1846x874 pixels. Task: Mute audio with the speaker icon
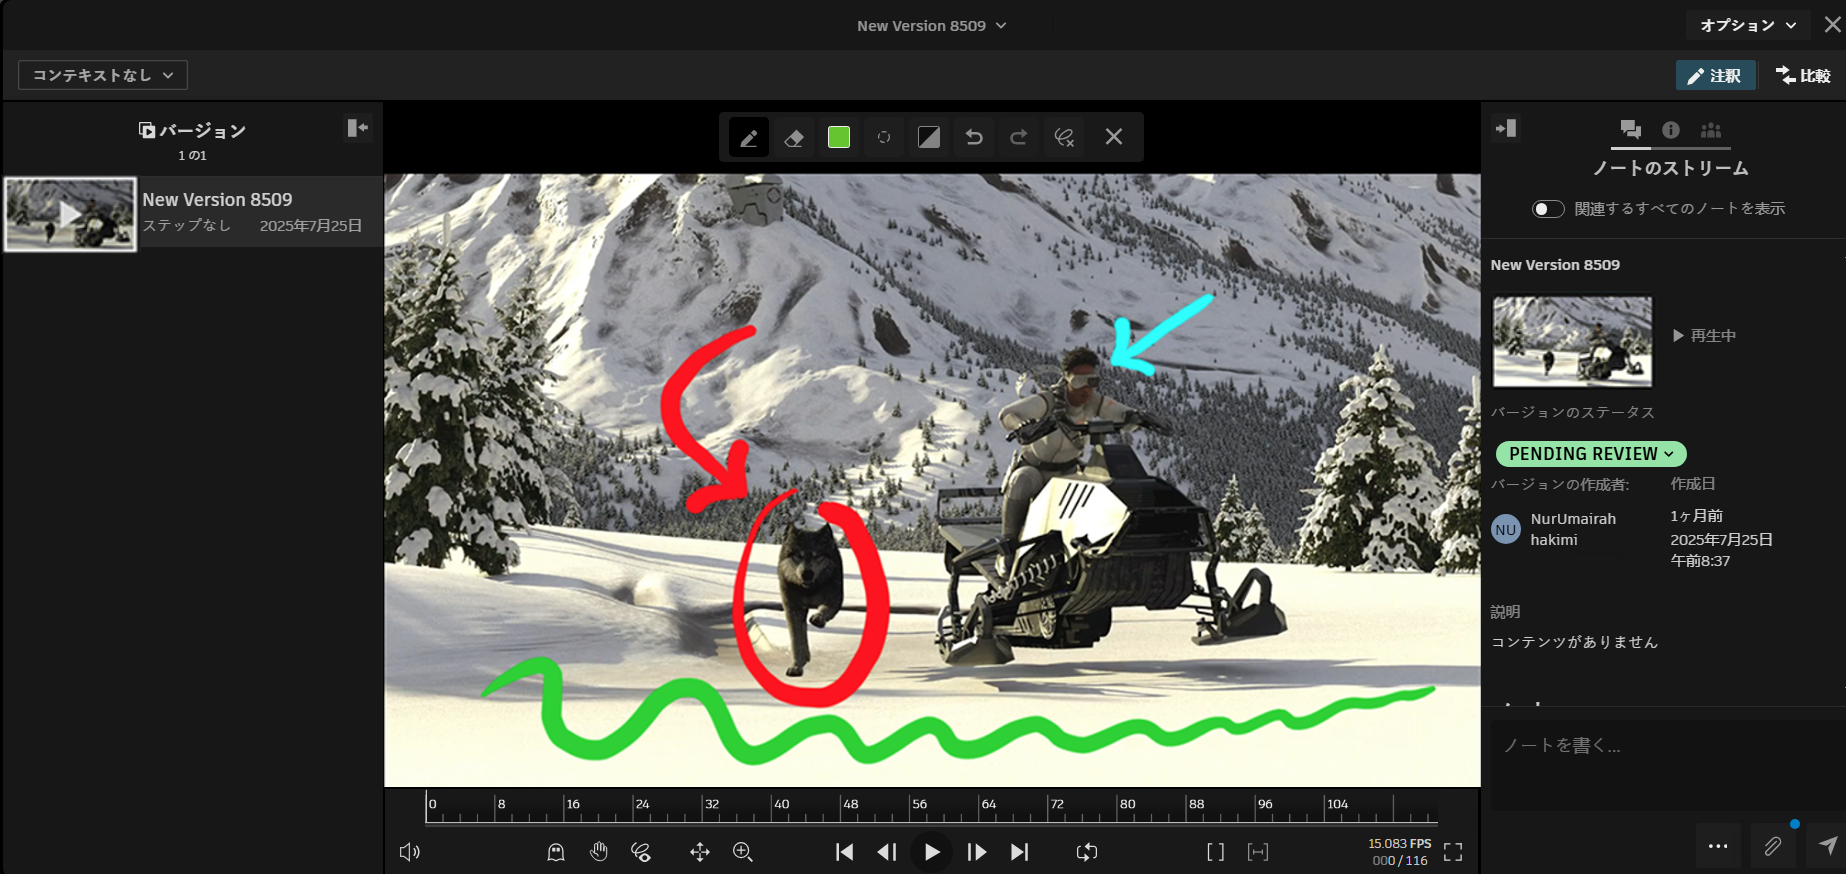coord(410,852)
